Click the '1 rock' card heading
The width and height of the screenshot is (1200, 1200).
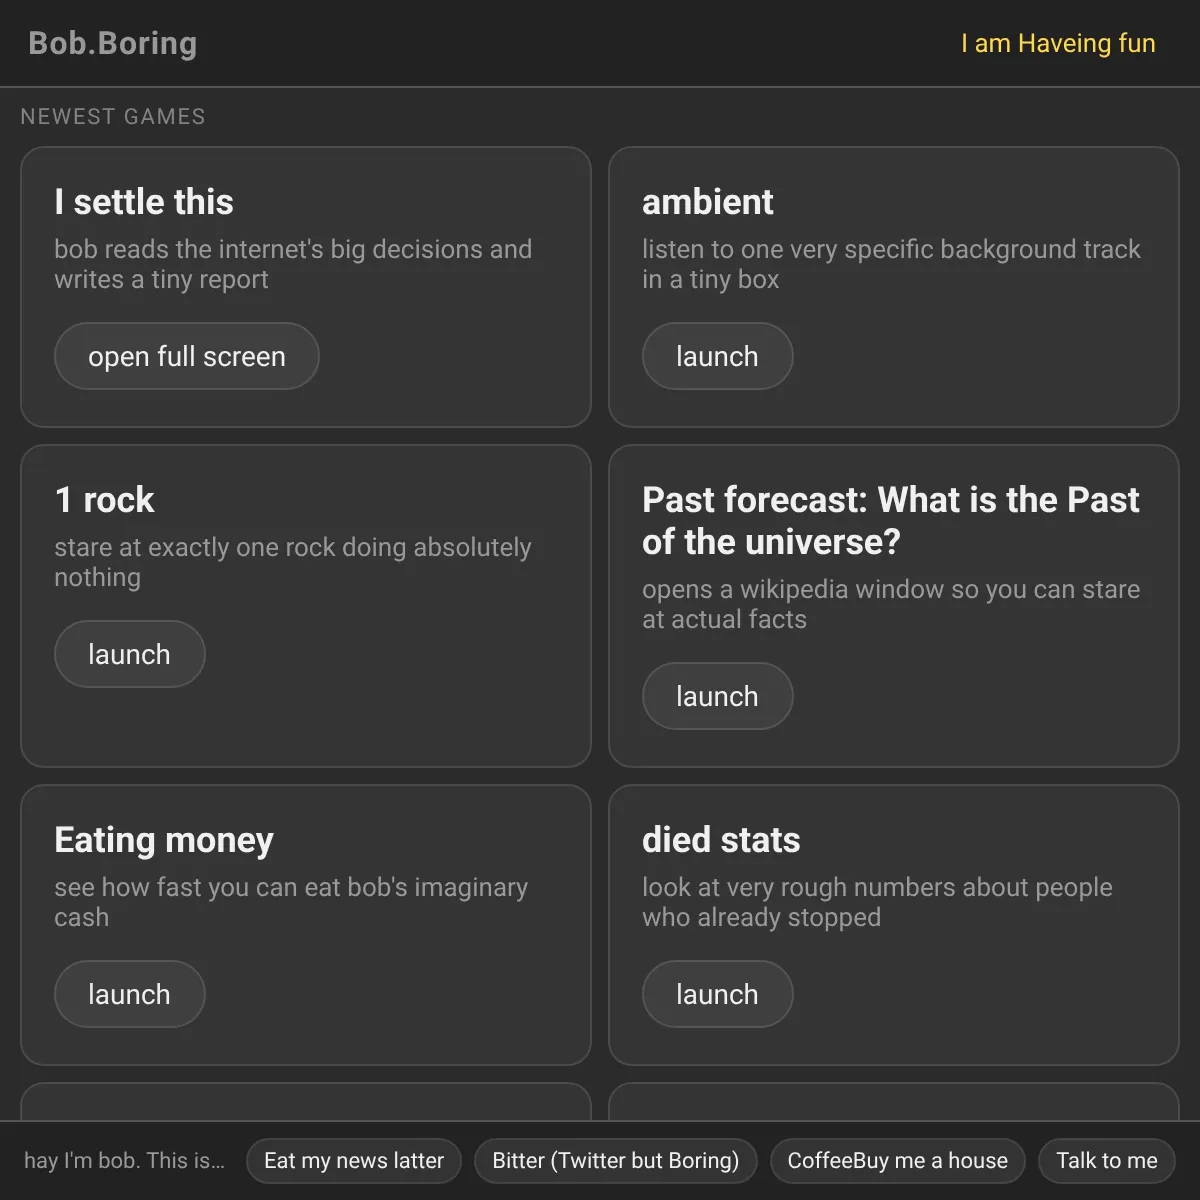(105, 500)
